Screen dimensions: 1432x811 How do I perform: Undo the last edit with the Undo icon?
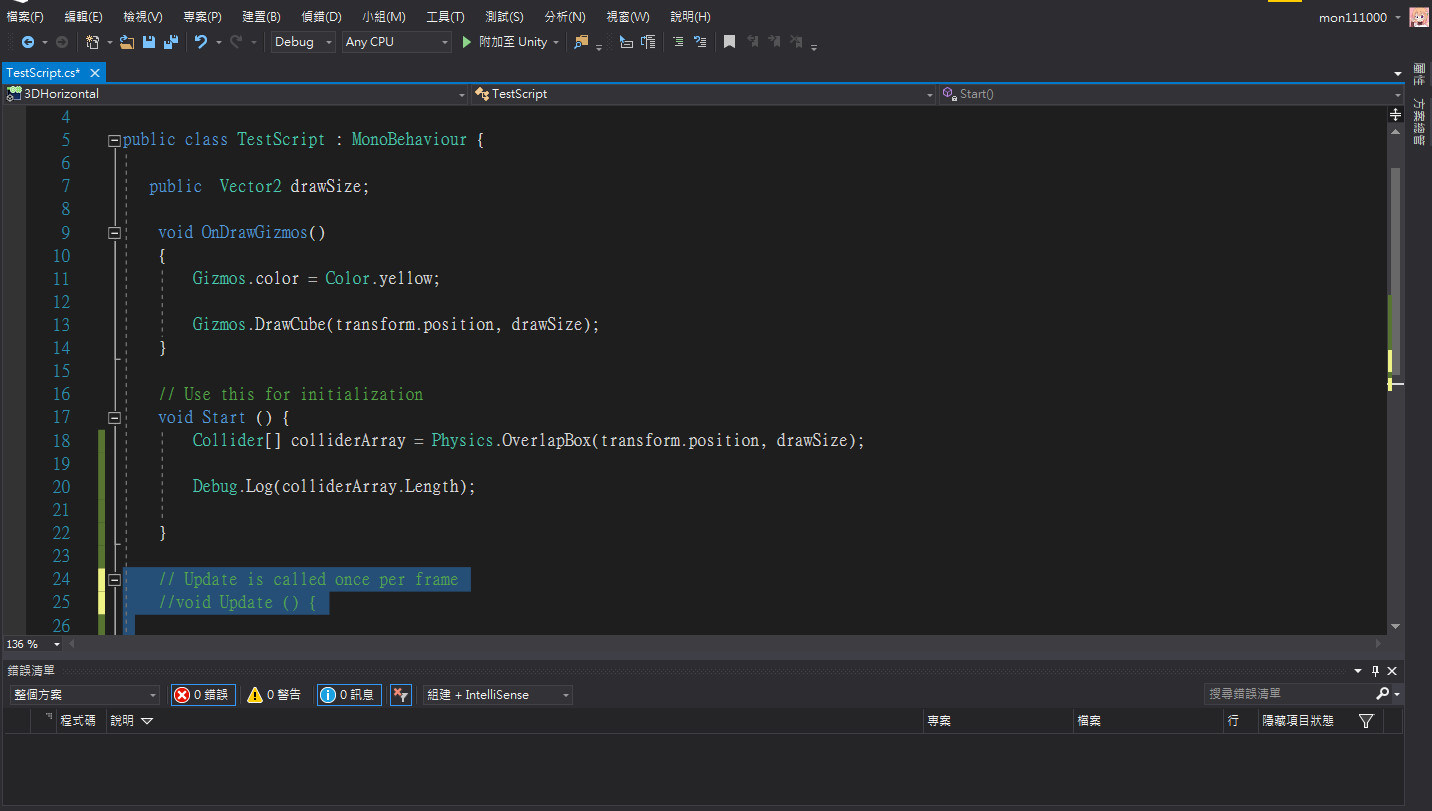pos(203,42)
